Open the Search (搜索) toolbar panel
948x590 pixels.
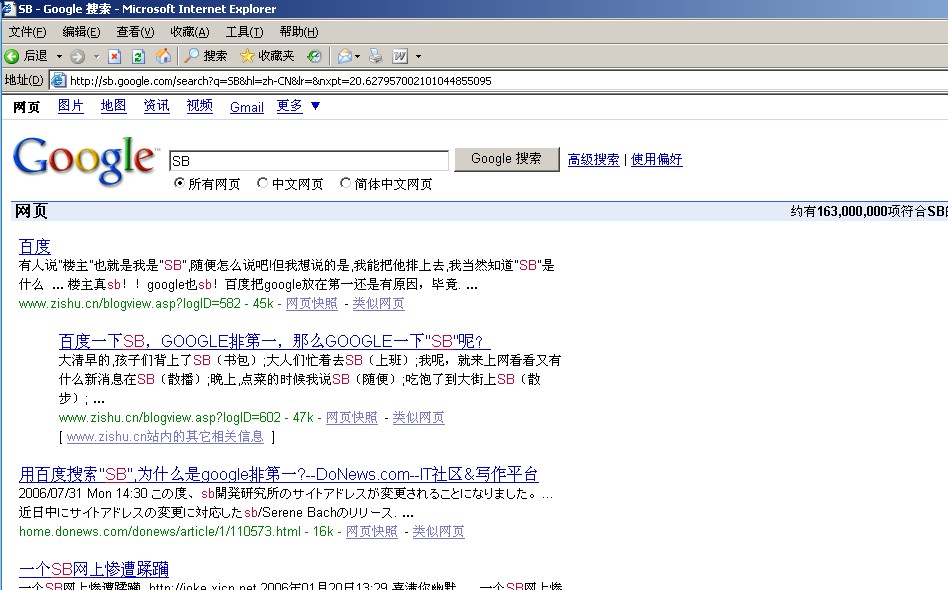[205, 56]
